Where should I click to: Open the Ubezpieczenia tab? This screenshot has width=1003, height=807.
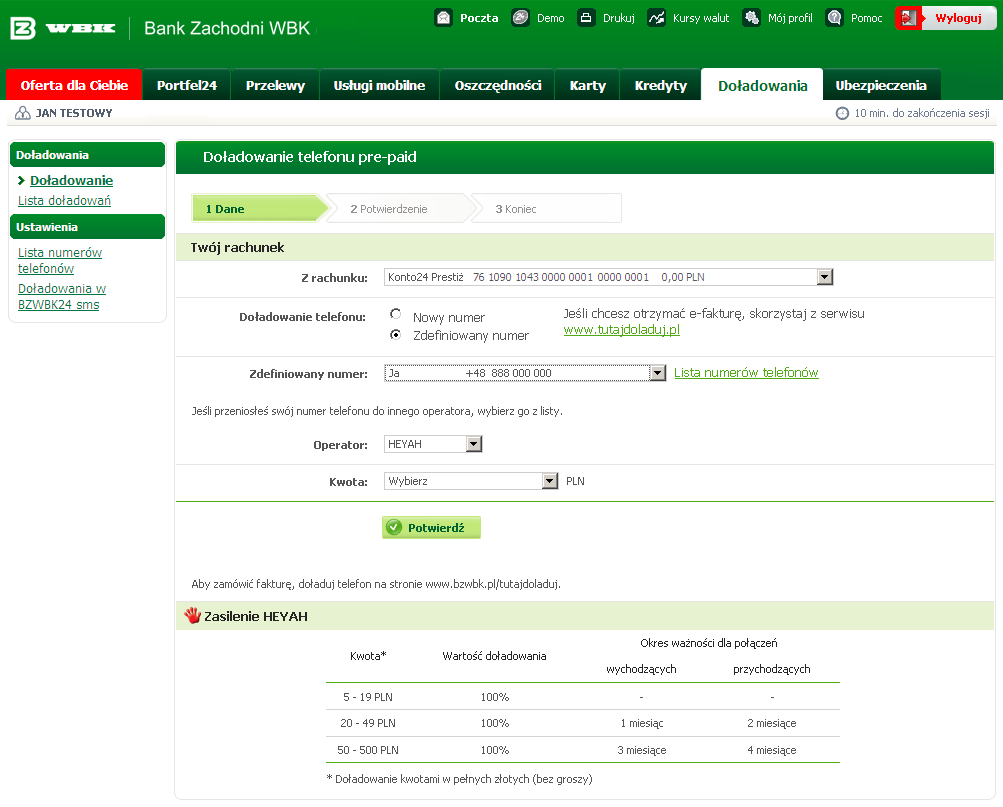[881, 85]
